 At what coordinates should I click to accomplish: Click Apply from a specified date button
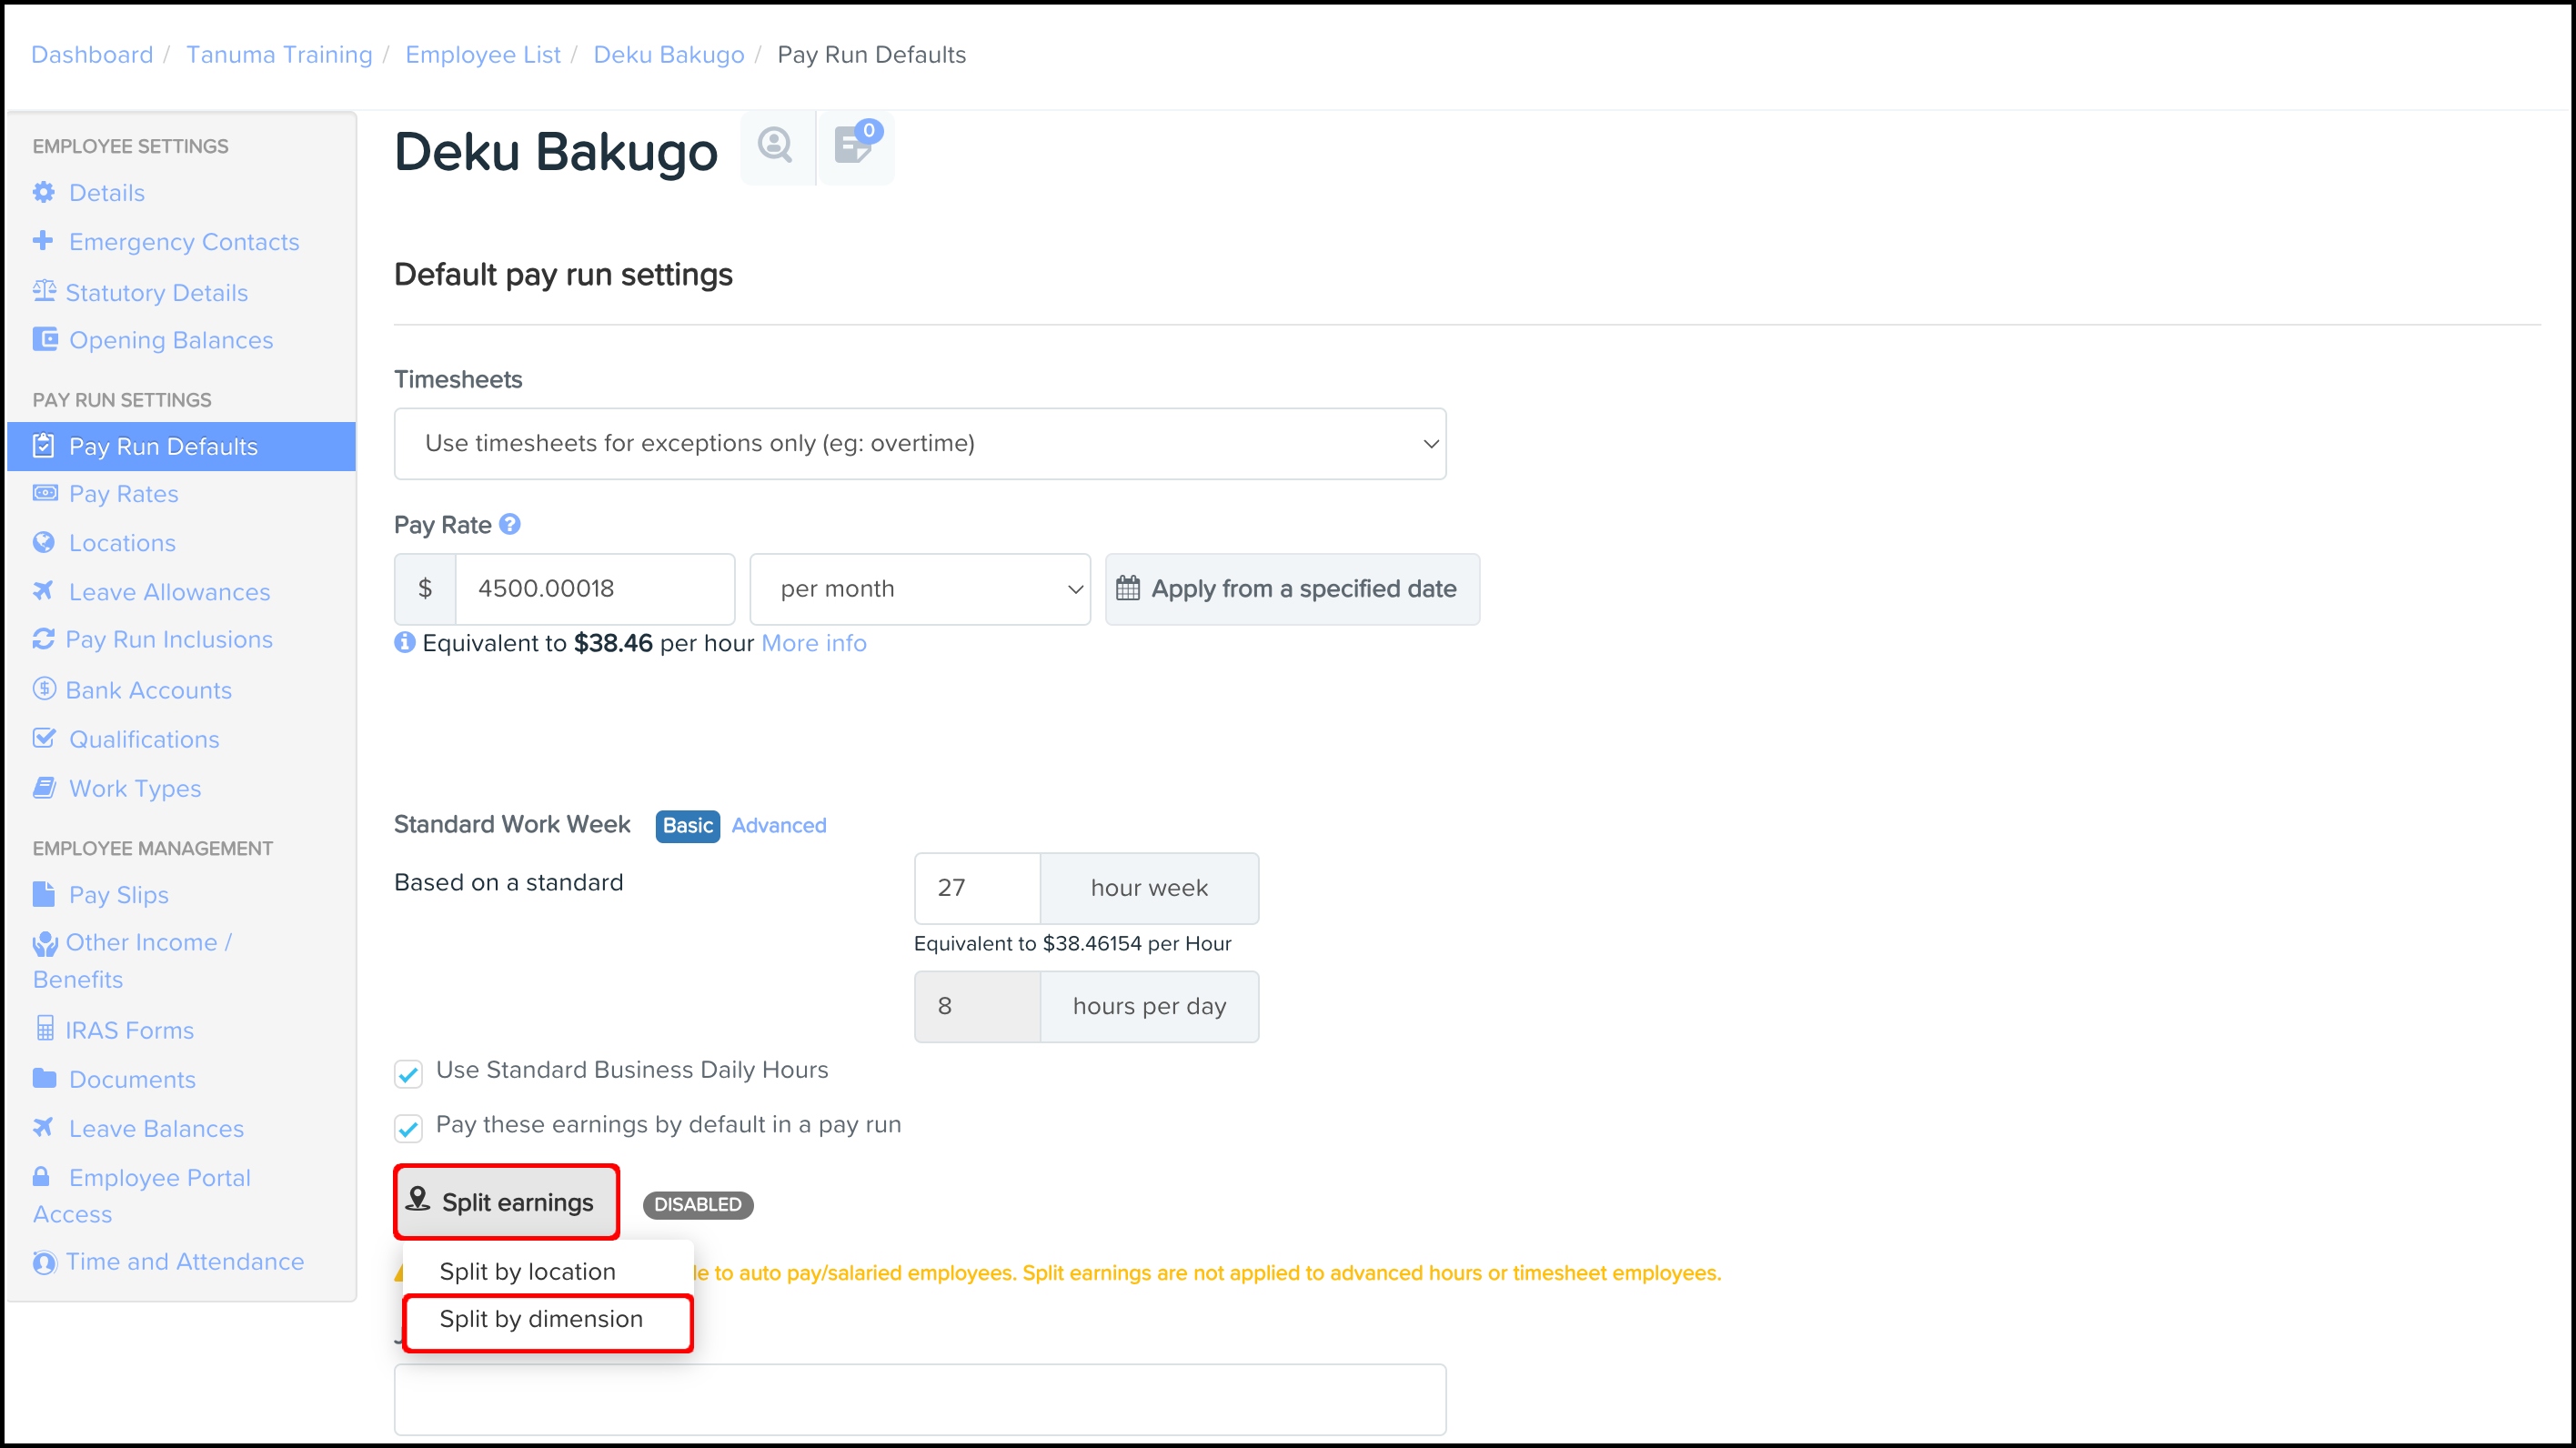[1291, 589]
